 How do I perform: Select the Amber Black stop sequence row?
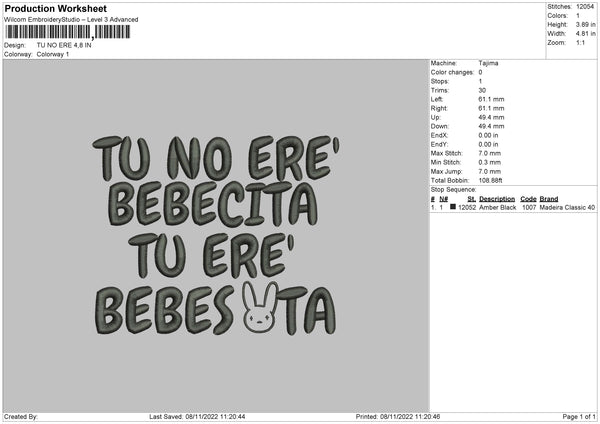(x=512, y=208)
